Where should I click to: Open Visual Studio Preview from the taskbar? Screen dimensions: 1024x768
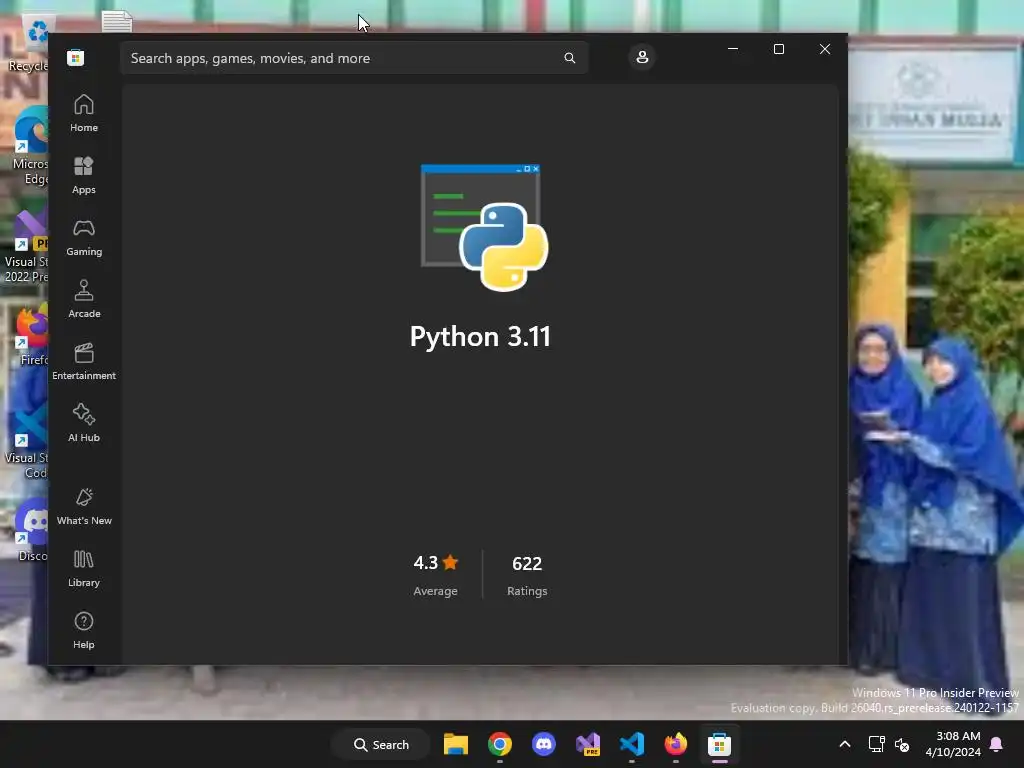[x=588, y=744]
